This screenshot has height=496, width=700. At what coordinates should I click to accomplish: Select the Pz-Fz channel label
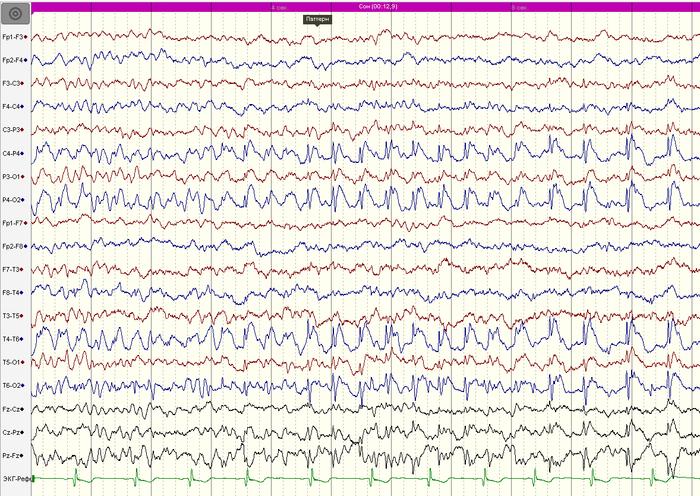(13, 455)
